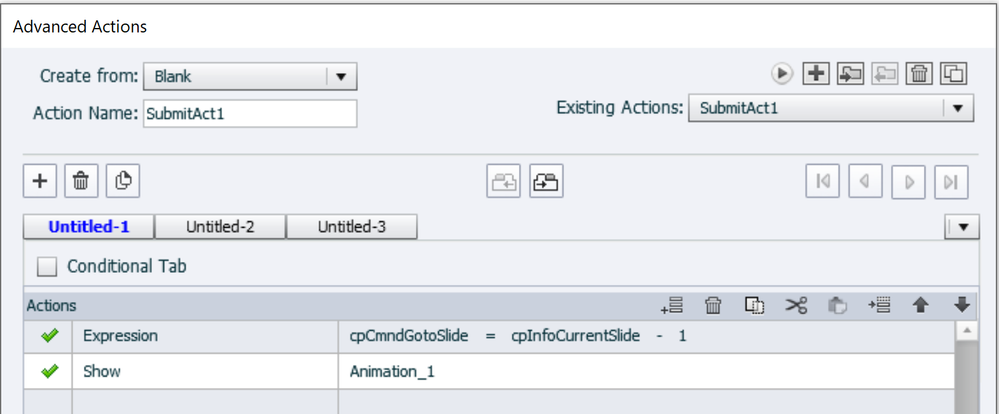Enable the Conditional Tab checkbox

[47, 267]
